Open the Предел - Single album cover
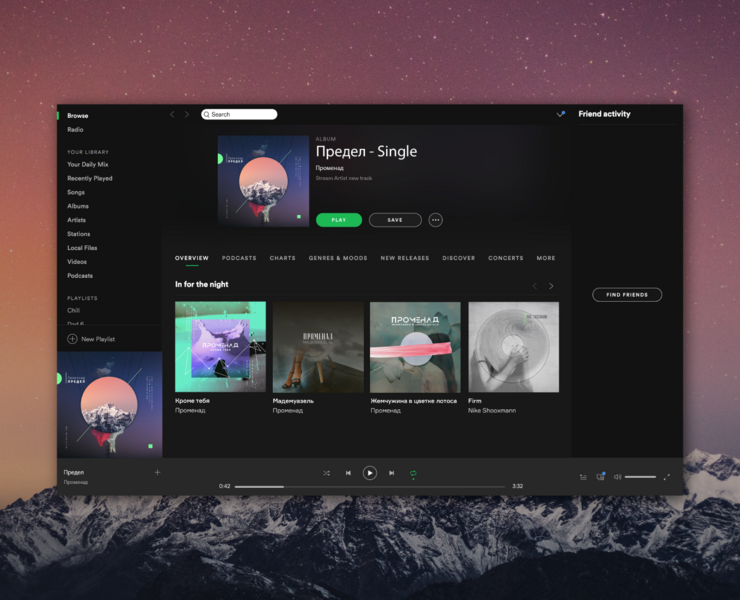Viewport: 740px width, 600px height. [263, 181]
